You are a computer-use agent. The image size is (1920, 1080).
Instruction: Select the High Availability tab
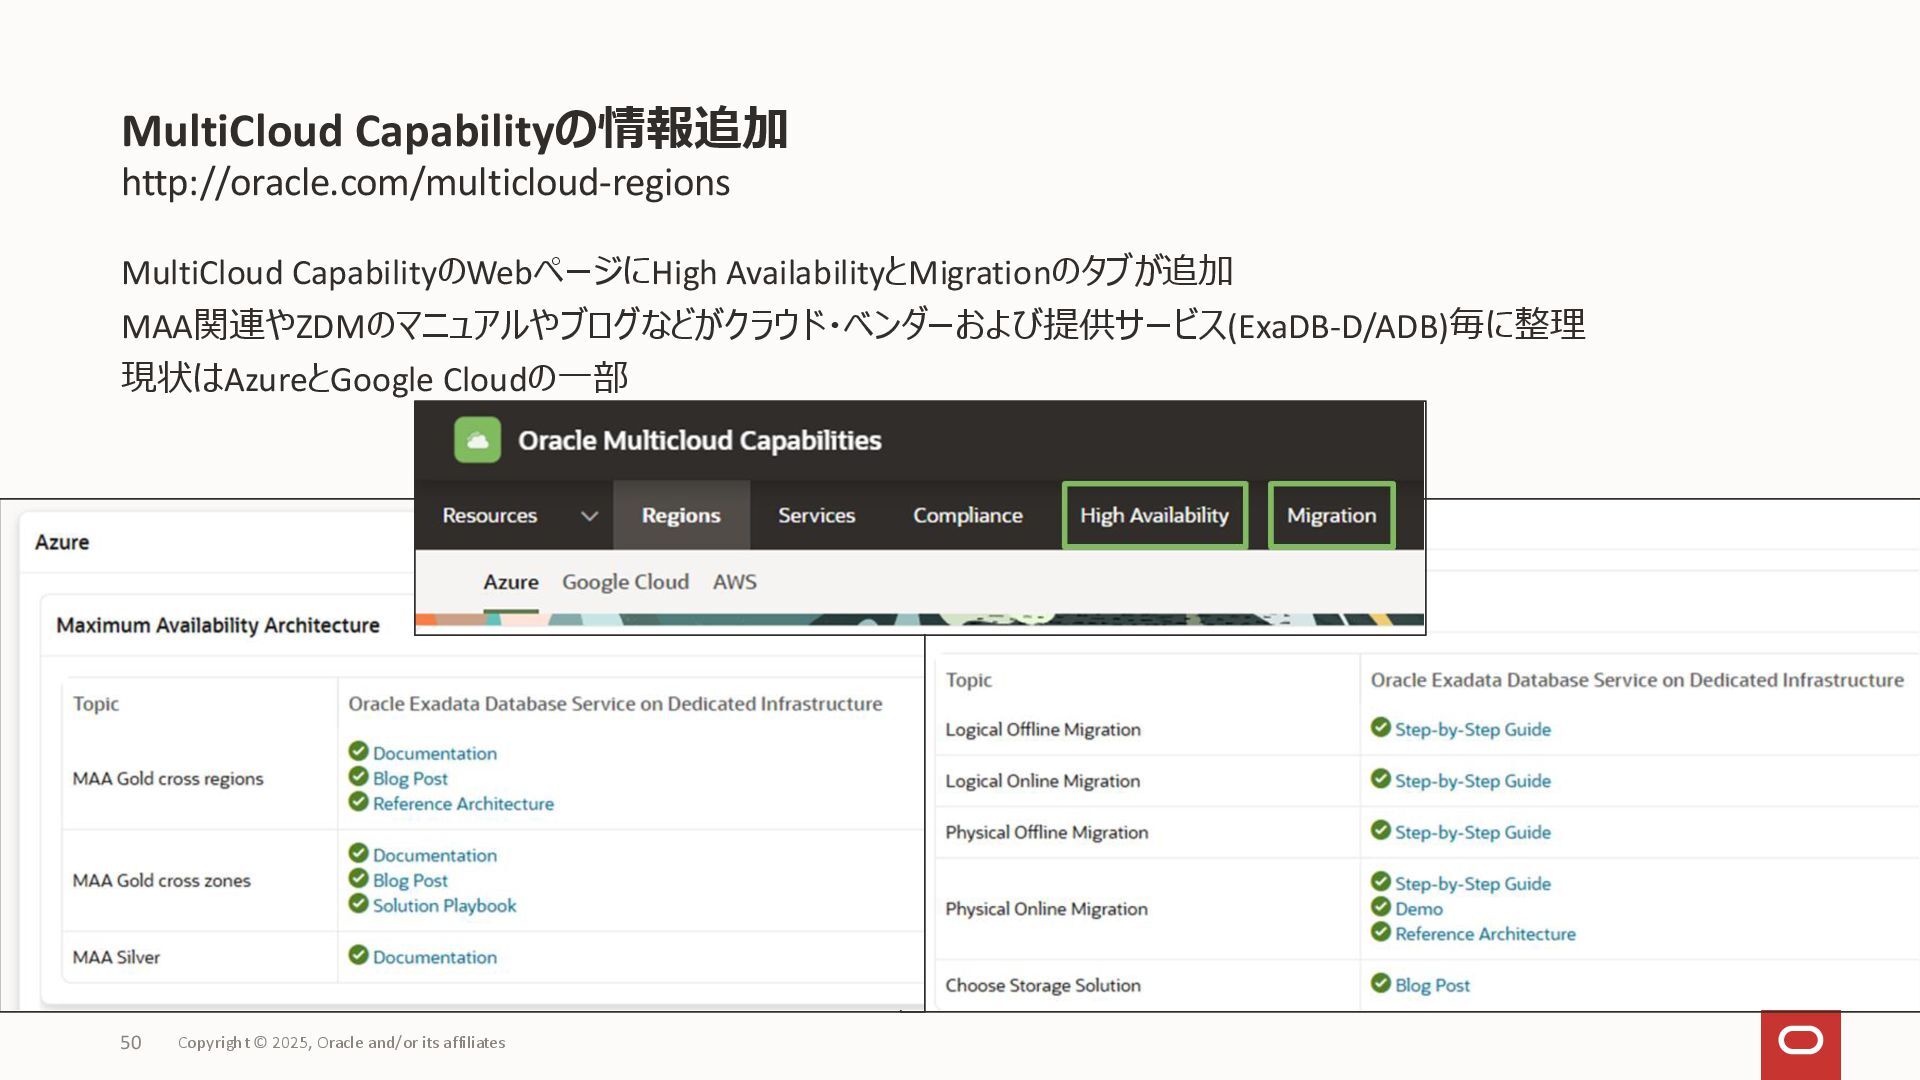point(1154,516)
